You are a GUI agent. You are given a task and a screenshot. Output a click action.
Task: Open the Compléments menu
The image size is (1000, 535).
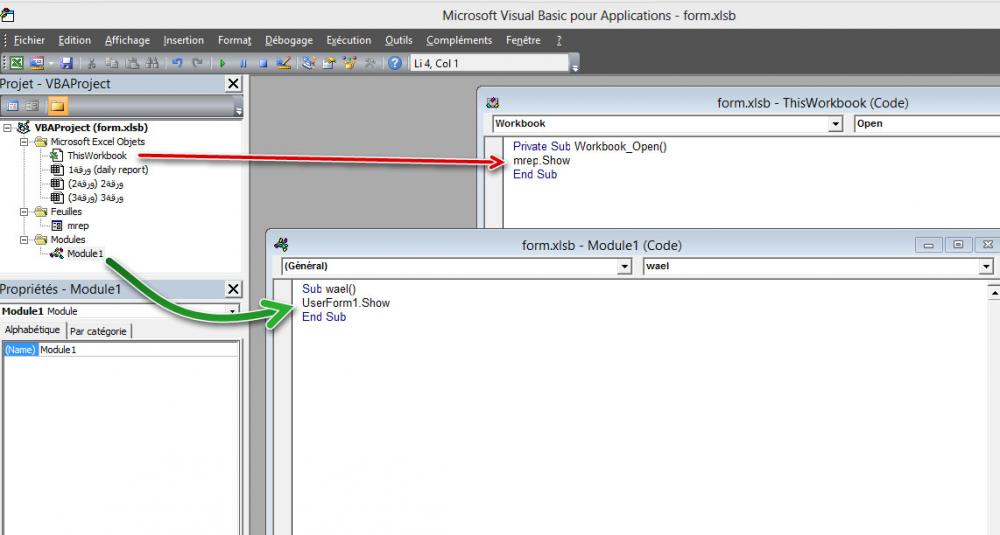coord(459,40)
